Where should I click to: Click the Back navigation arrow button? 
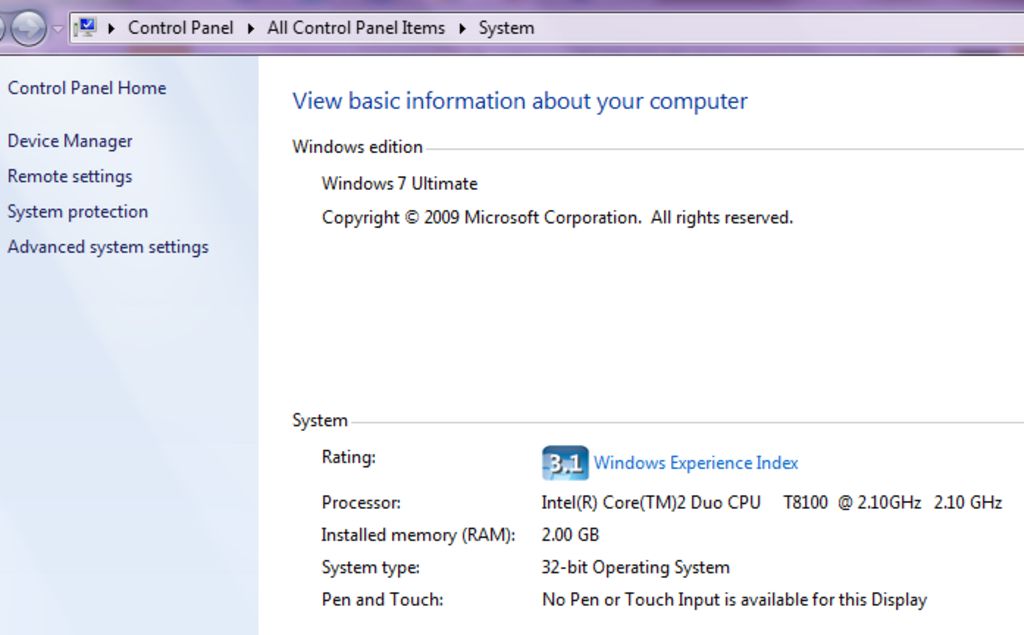[3, 28]
